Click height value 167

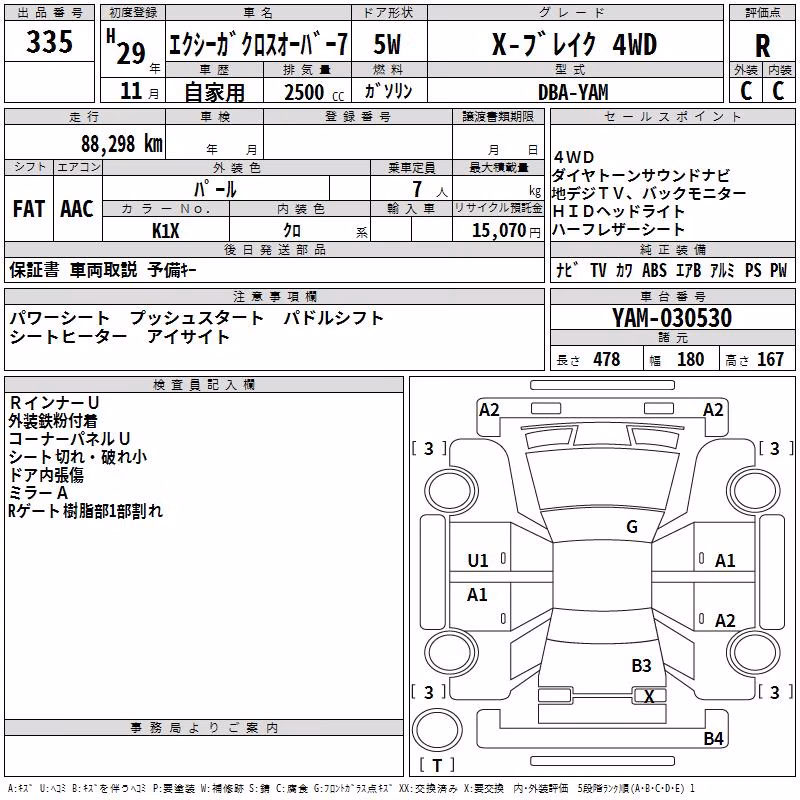770,360
